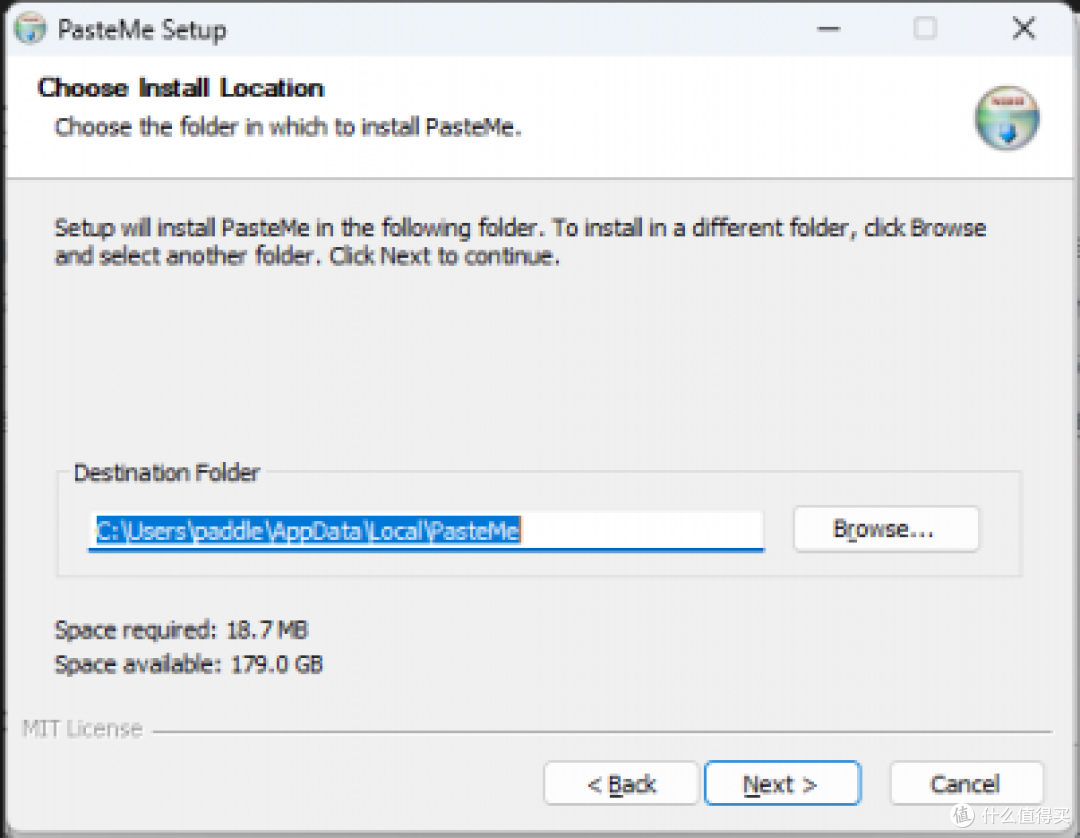Click the 'Choose Install Location' heading
1080x838 pixels.
click(x=180, y=88)
